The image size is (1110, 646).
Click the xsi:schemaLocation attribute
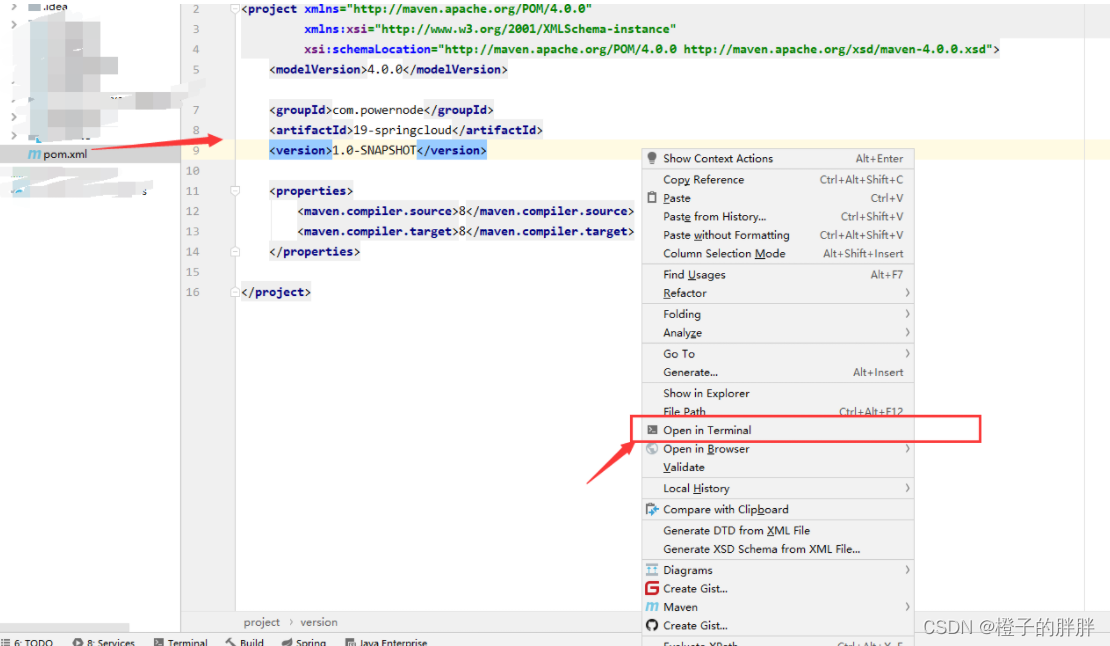(x=367, y=49)
